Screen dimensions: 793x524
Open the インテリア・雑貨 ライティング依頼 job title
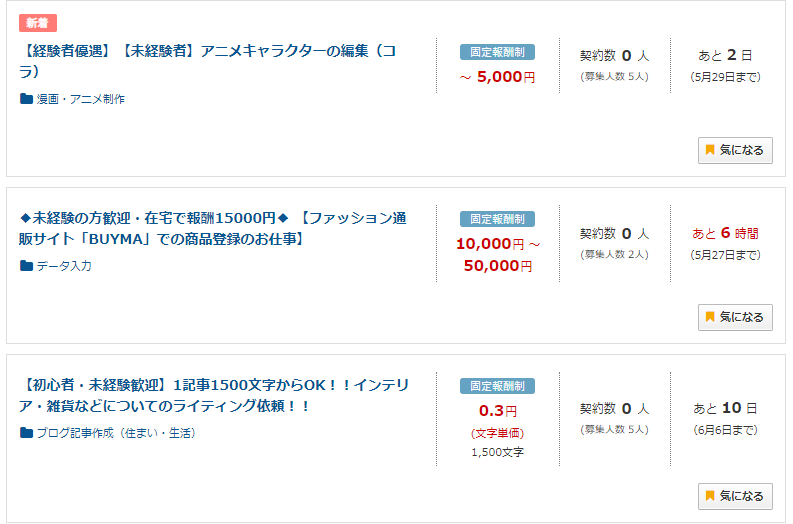point(213,395)
